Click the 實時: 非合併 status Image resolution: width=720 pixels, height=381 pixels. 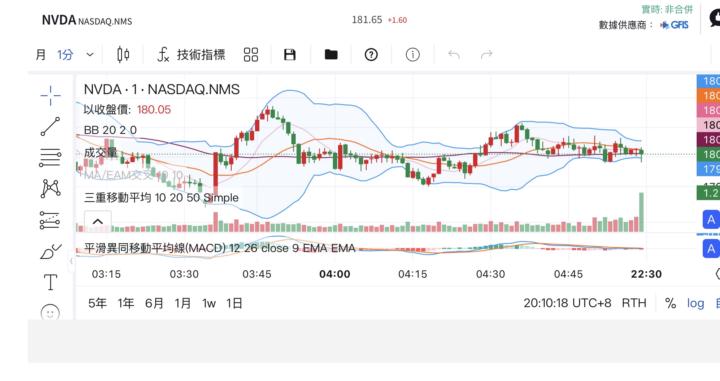coord(667,9)
